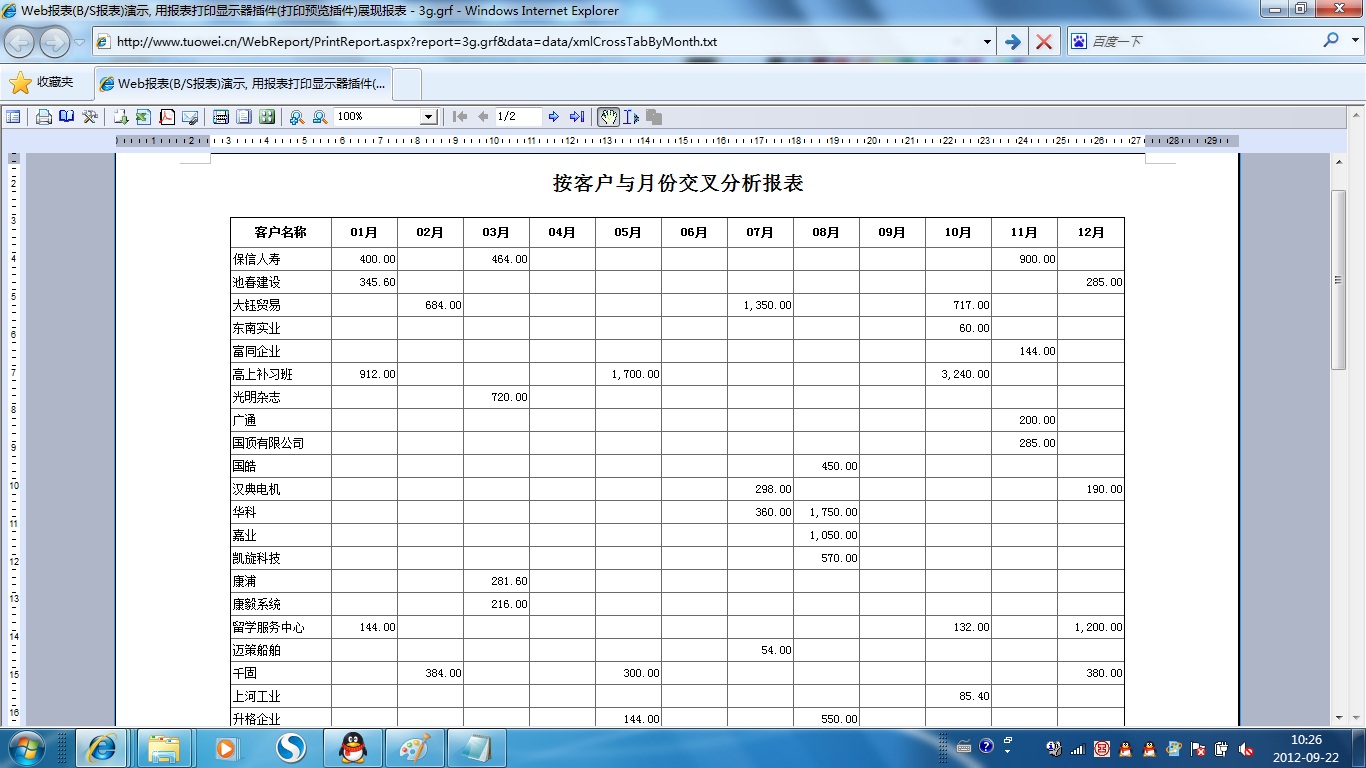The height and width of the screenshot is (768, 1366).
Task: Click the stop loading X button
Action: click(1043, 41)
